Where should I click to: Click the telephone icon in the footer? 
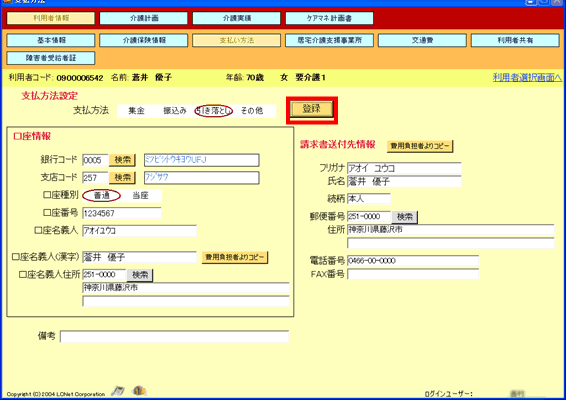pyautogui.click(x=118, y=391)
